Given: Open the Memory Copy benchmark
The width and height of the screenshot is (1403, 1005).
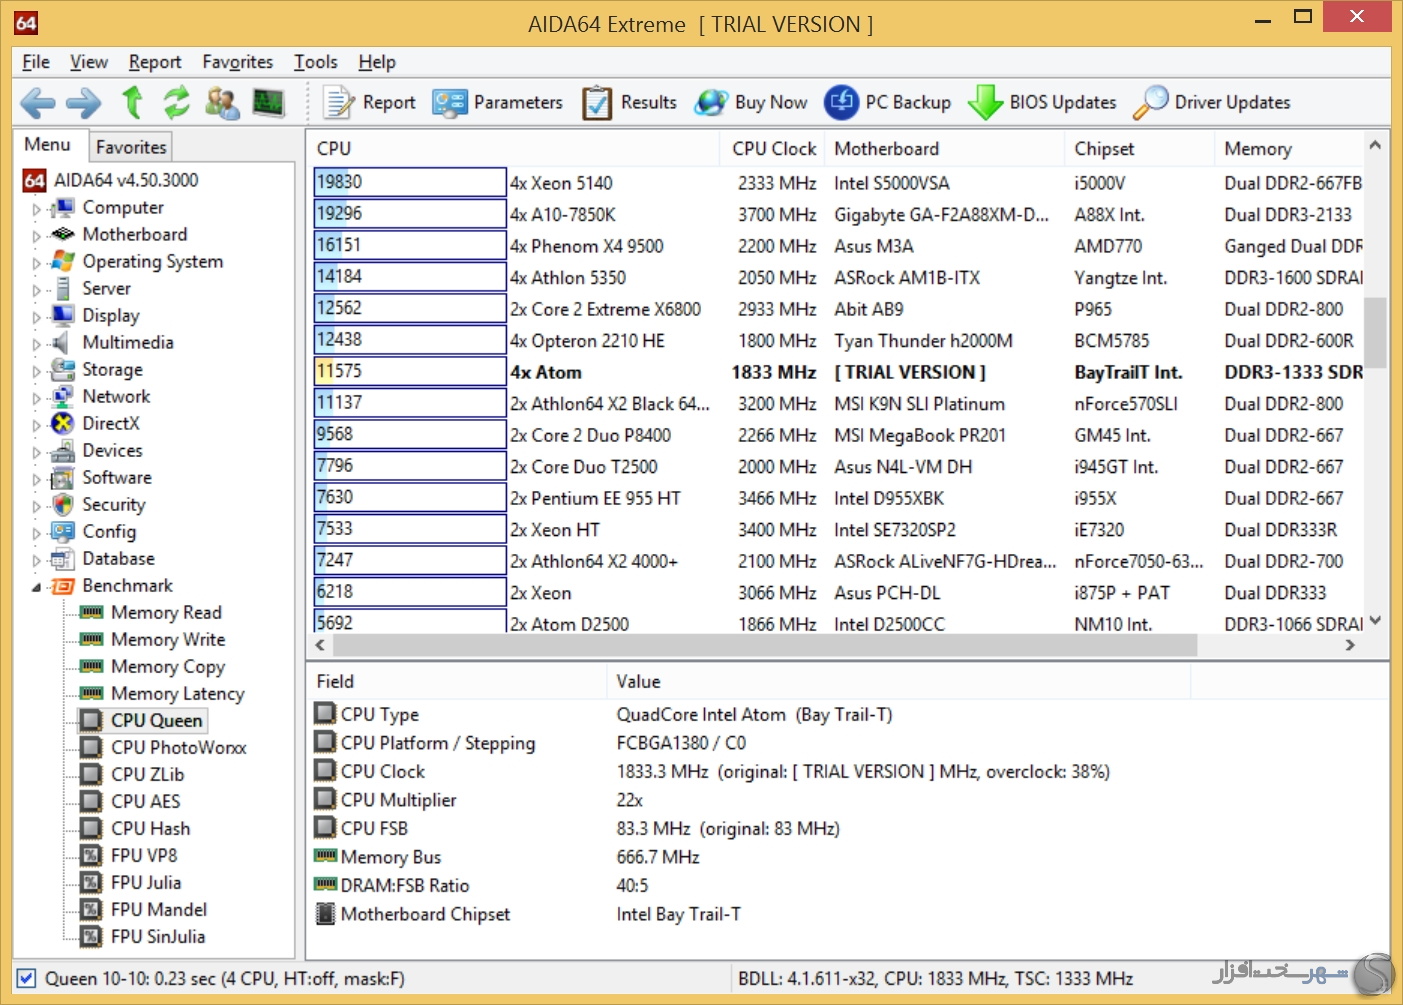Looking at the screenshot, I should 168,666.
